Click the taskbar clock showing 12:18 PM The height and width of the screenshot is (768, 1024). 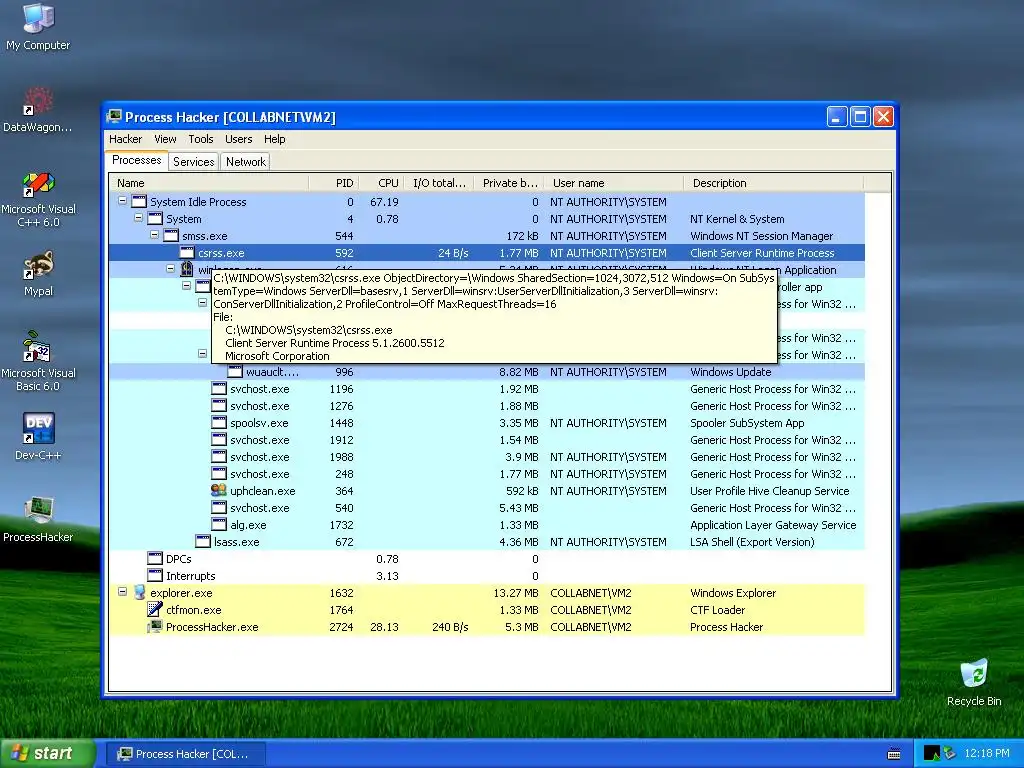pyautogui.click(x=986, y=753)
